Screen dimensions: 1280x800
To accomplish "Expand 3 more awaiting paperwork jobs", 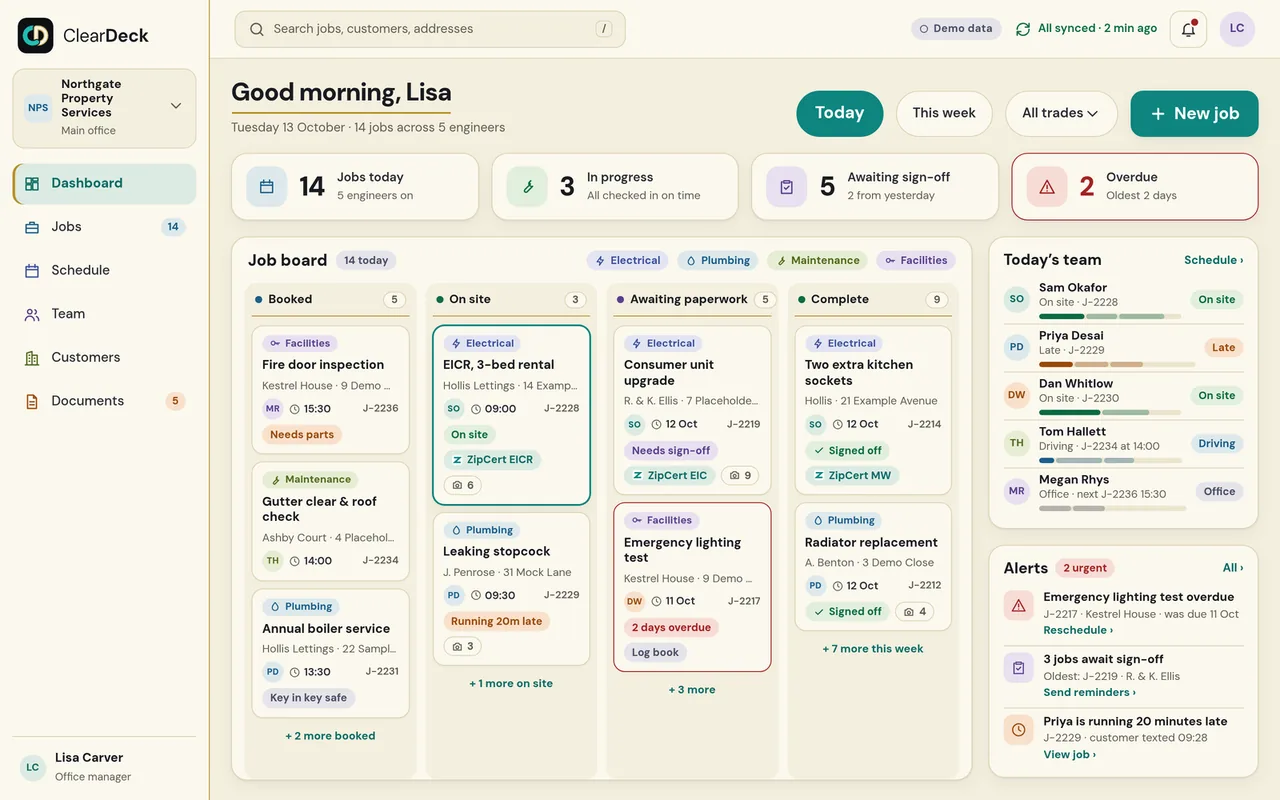I will click(x=692, y=690).
